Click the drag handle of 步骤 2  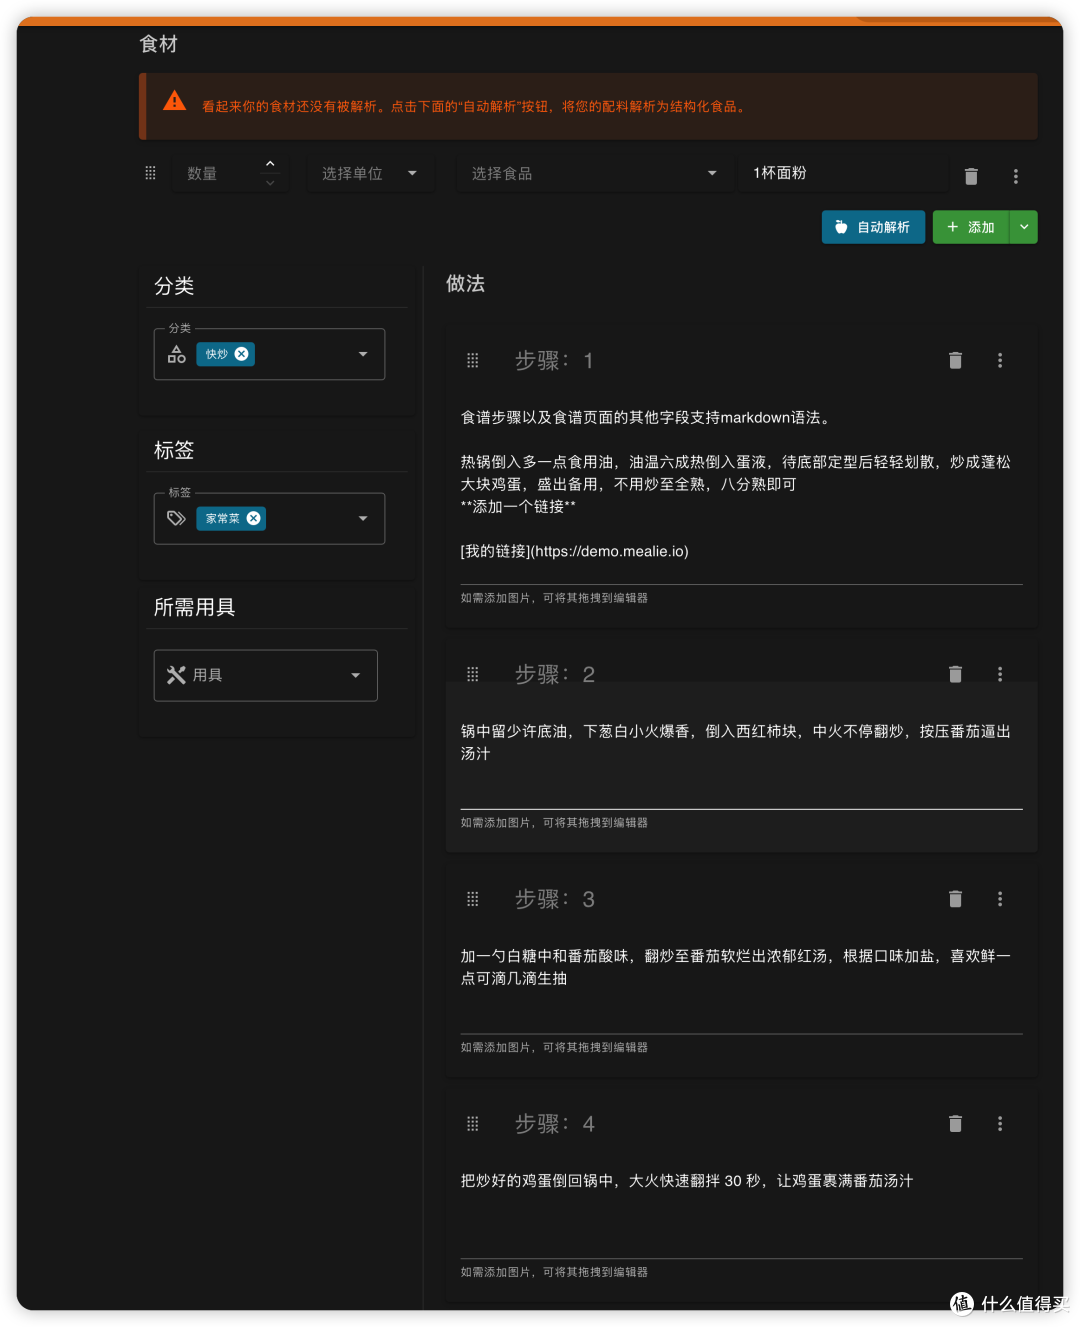[473, 674]
